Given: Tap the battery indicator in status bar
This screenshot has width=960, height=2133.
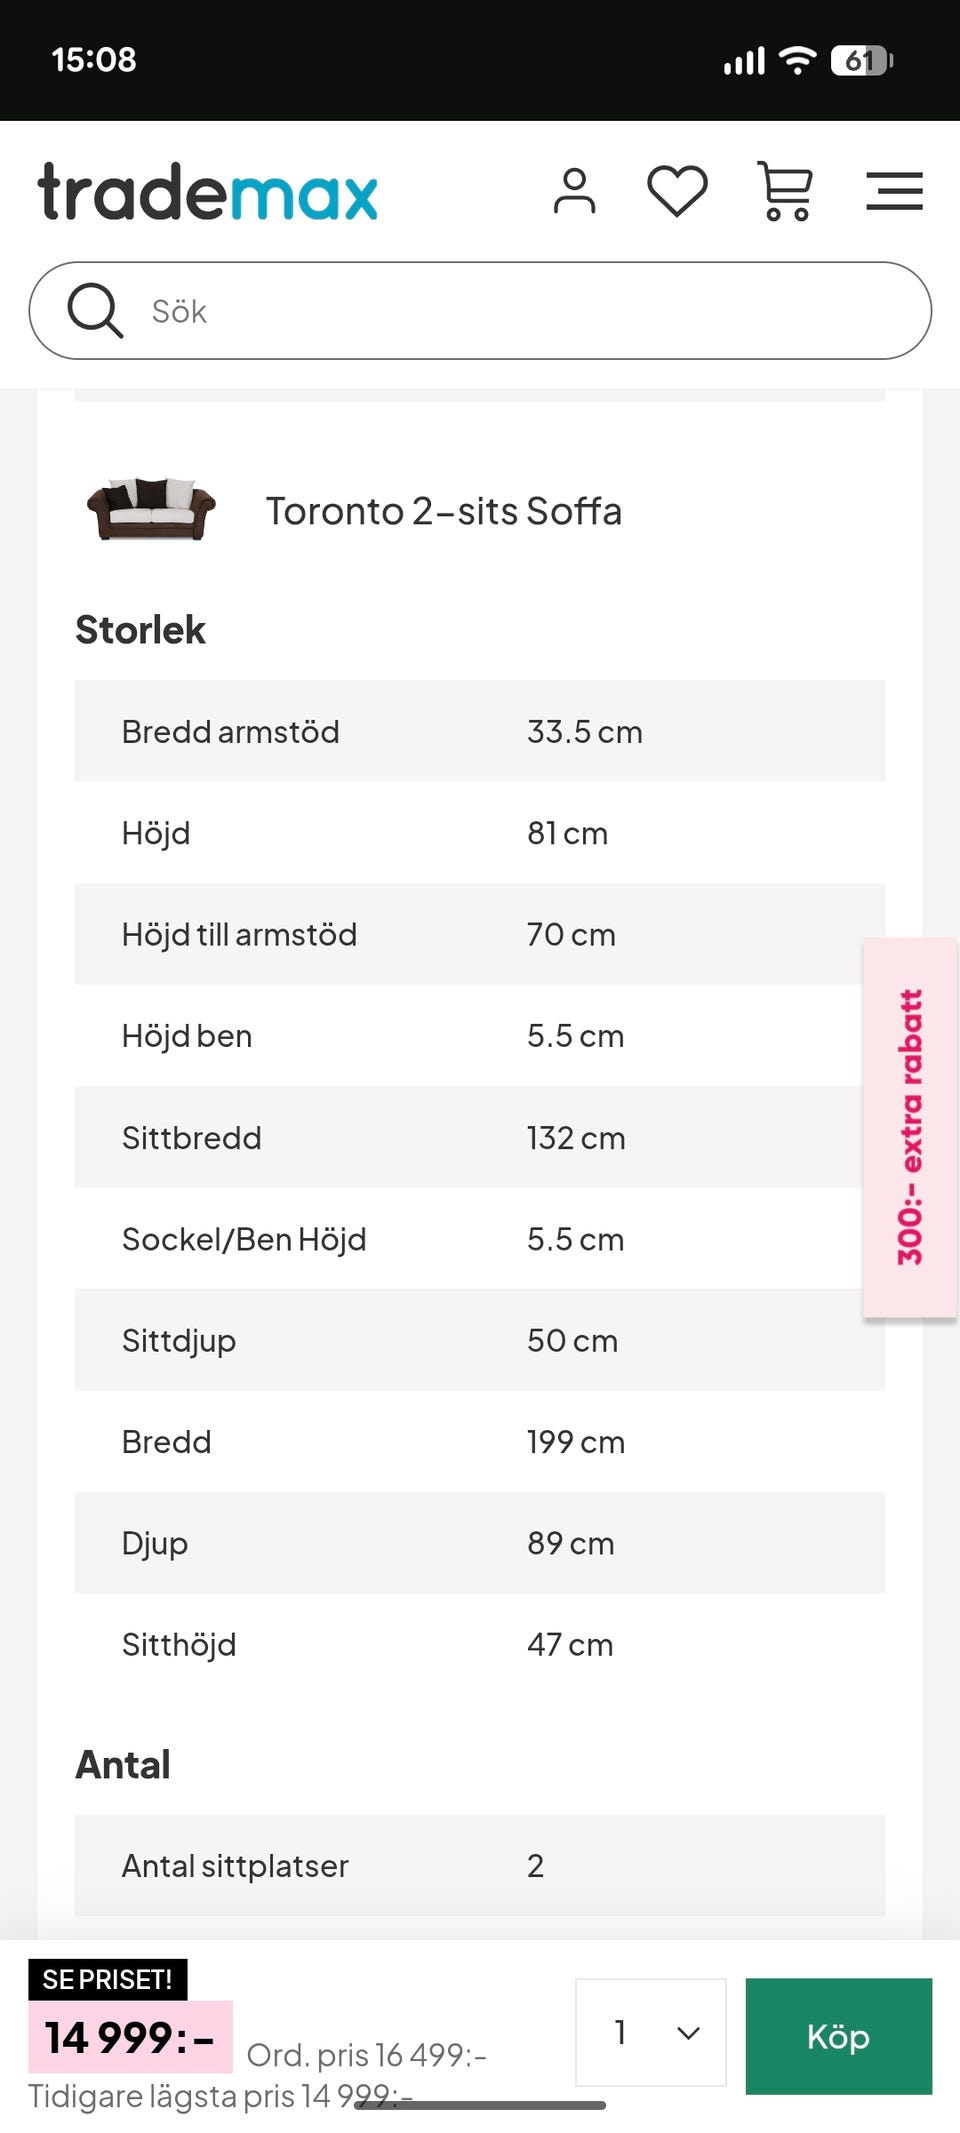Looking at the screenshot, I should [x=861, y=60].
